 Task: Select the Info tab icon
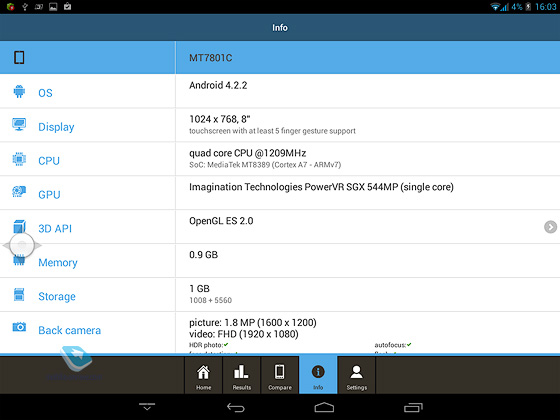(x=318, y=371)
